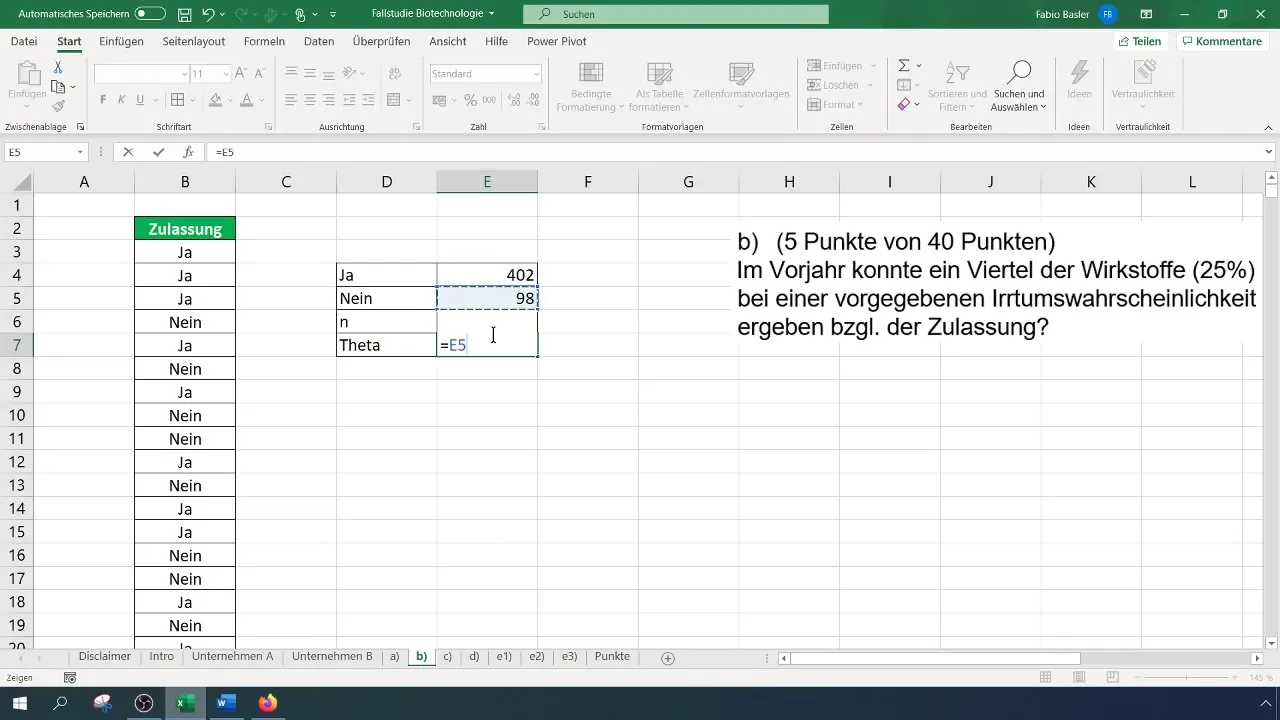Click the Undo arrow icon

click(x=208, y=14)
